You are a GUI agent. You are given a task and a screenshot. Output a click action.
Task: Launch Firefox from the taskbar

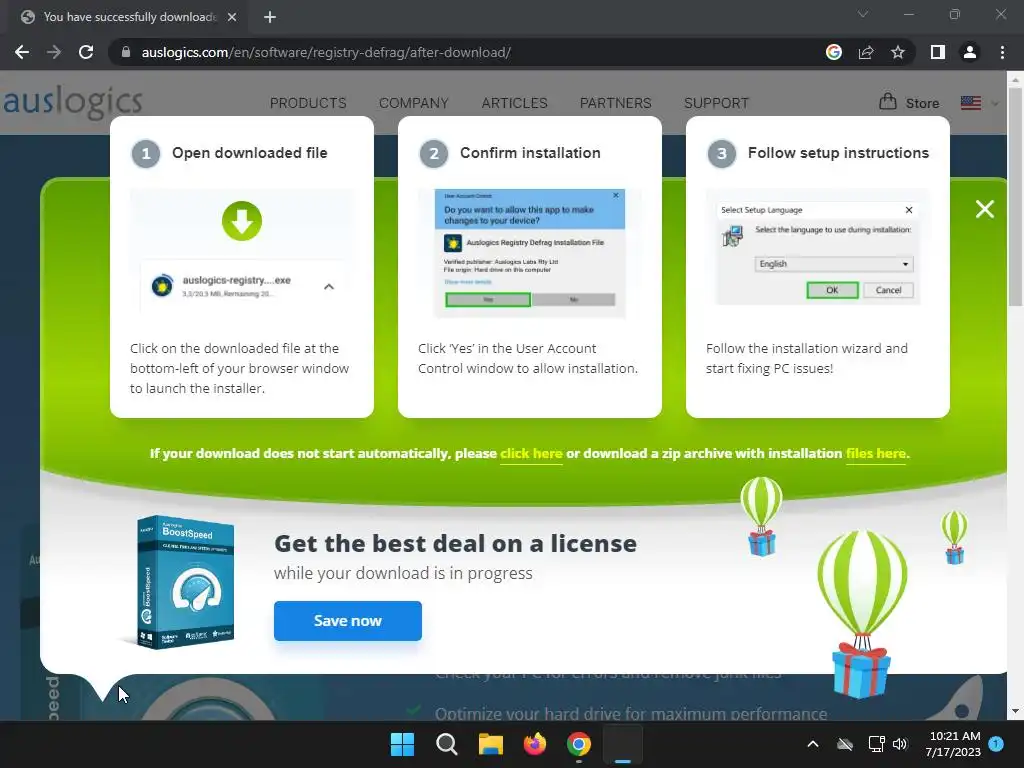click(x=535, y=744)
